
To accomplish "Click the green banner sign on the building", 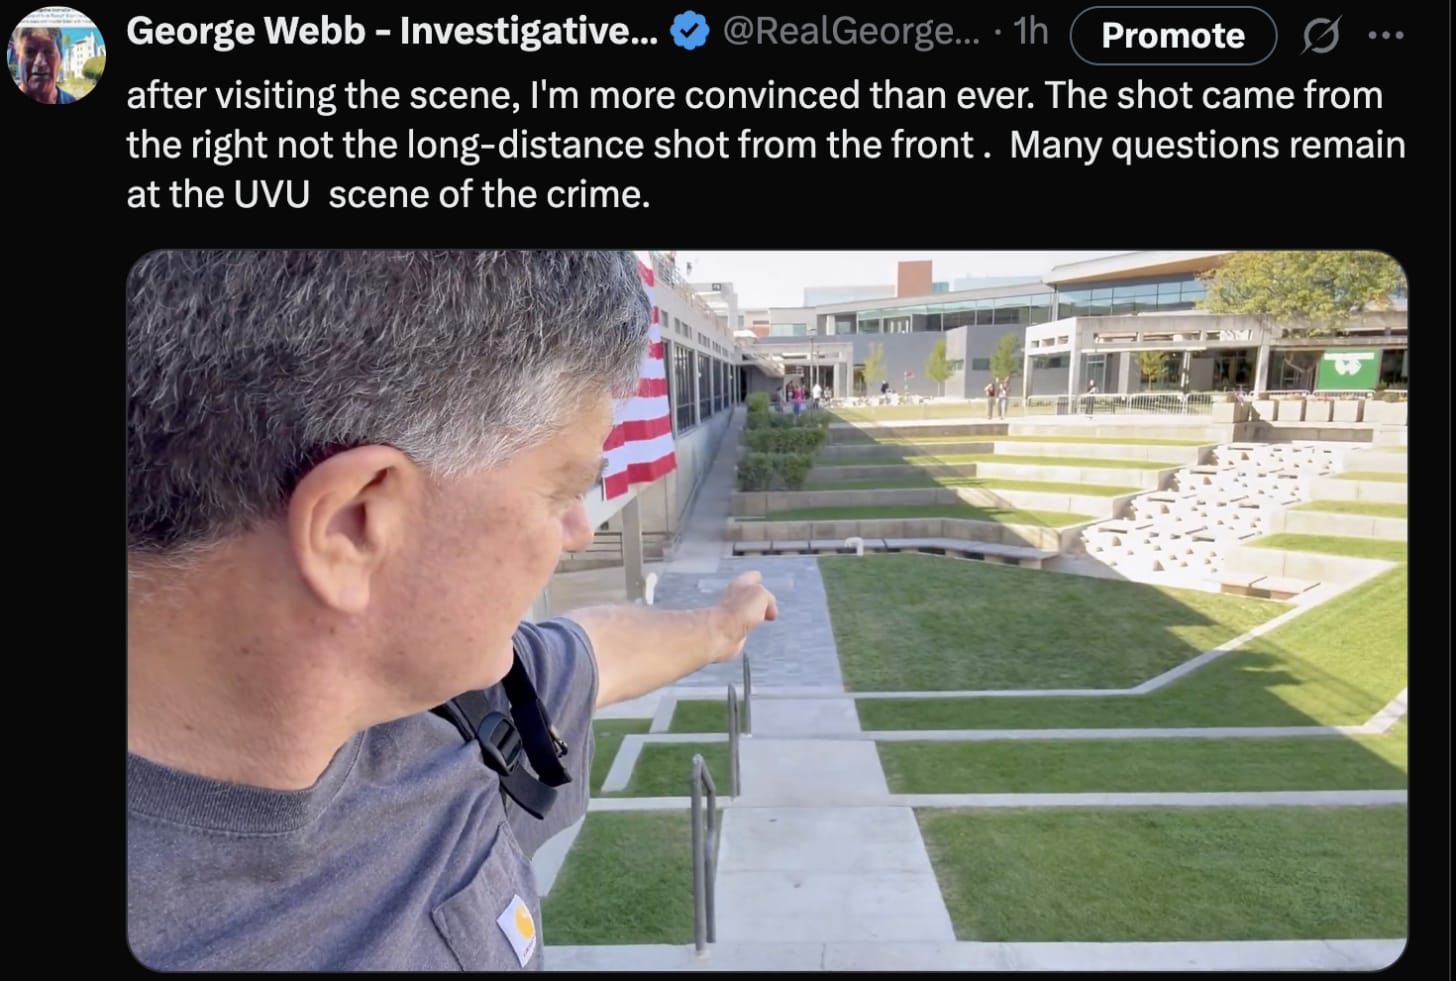I will [x=1347, y=369].
